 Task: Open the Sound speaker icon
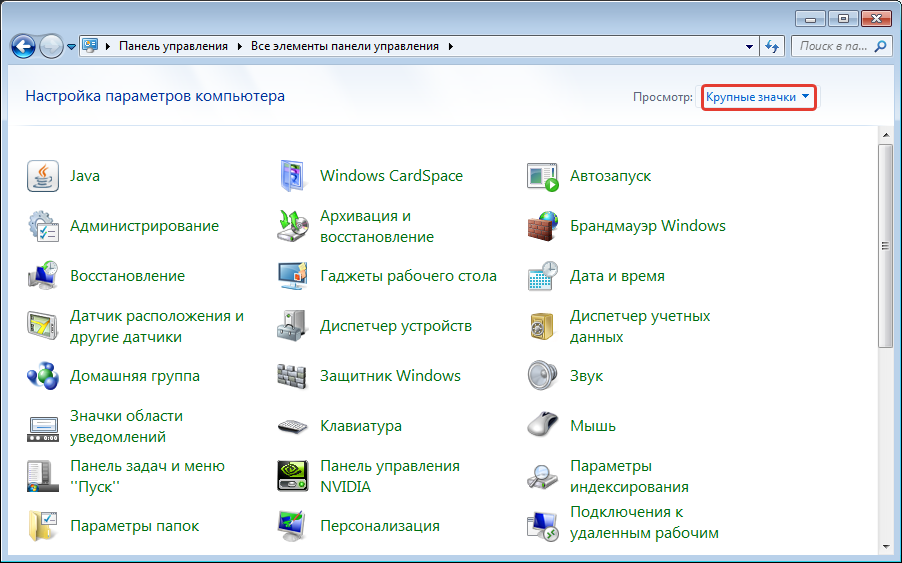(x=542, y=376)
